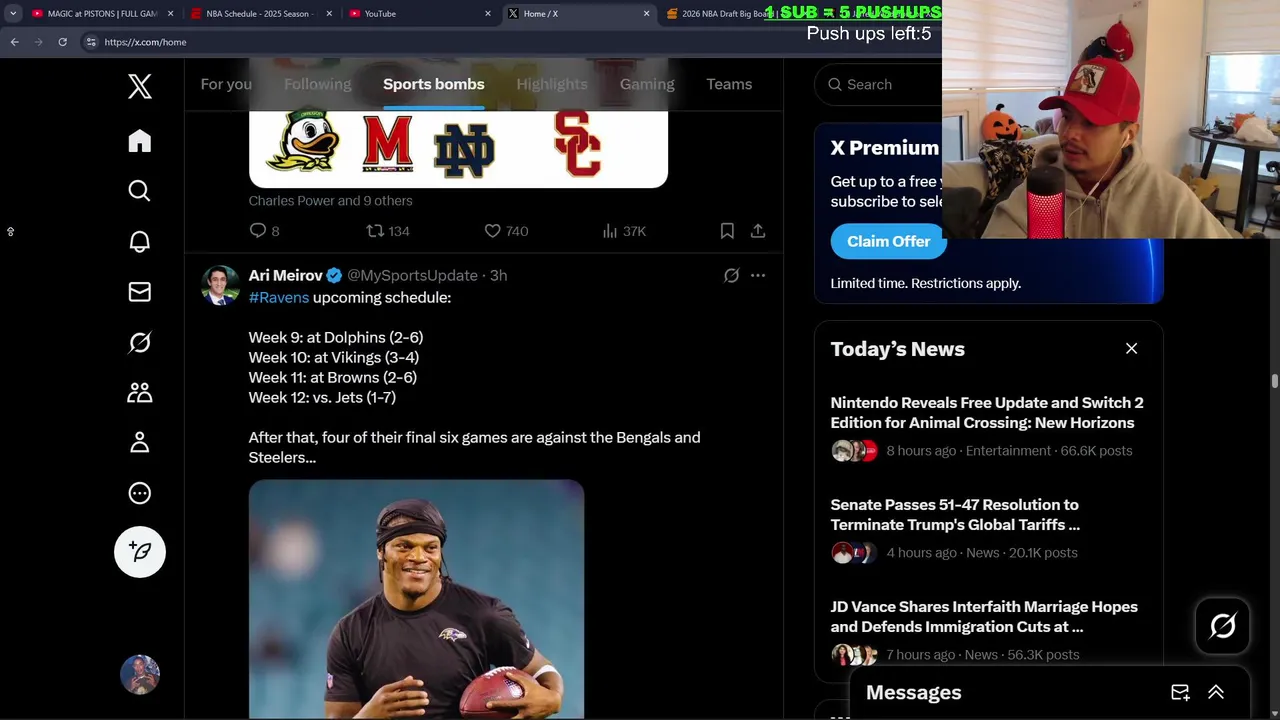Open the college logos image card
Screen dimensions: 1280x720
click(x=458, y=148)
